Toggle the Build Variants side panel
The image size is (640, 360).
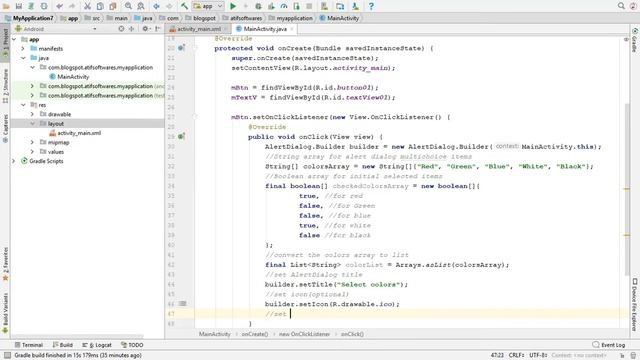click(5, 312)
